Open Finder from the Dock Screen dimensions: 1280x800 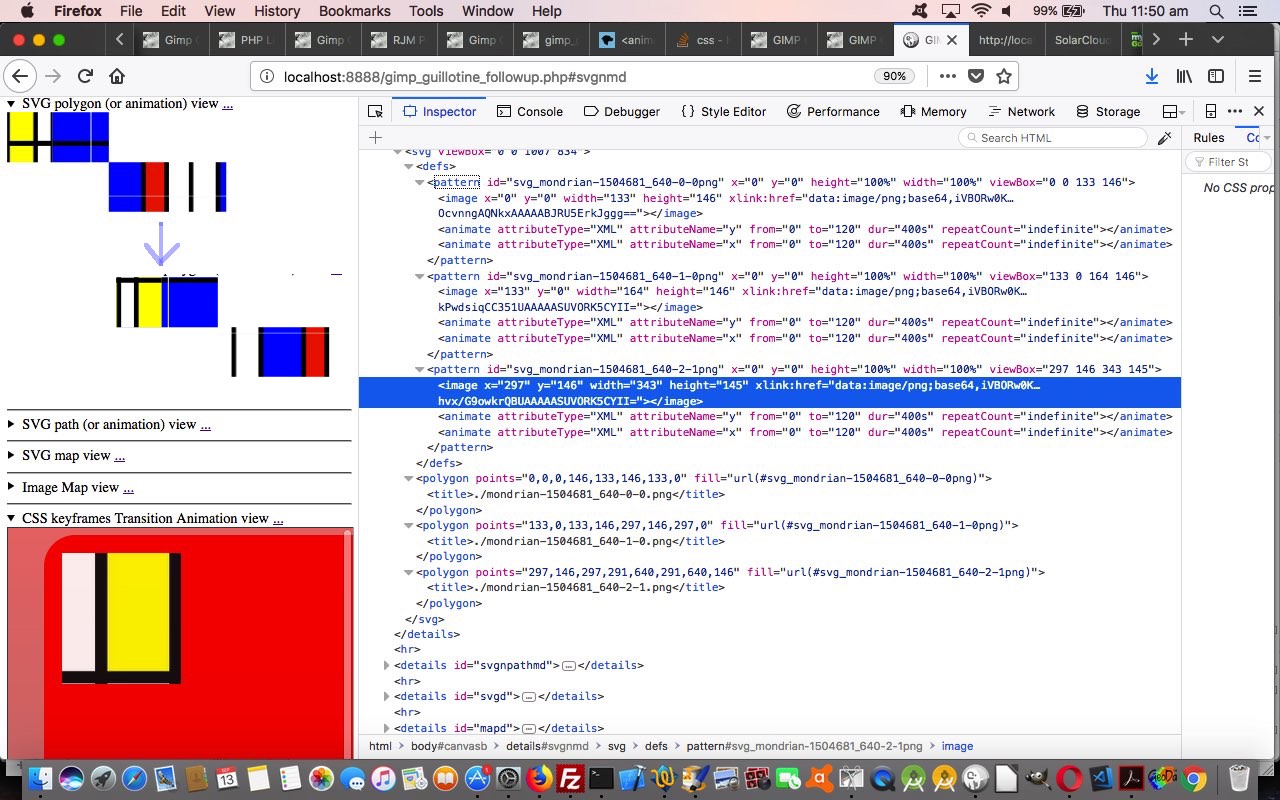click(40, 778)
